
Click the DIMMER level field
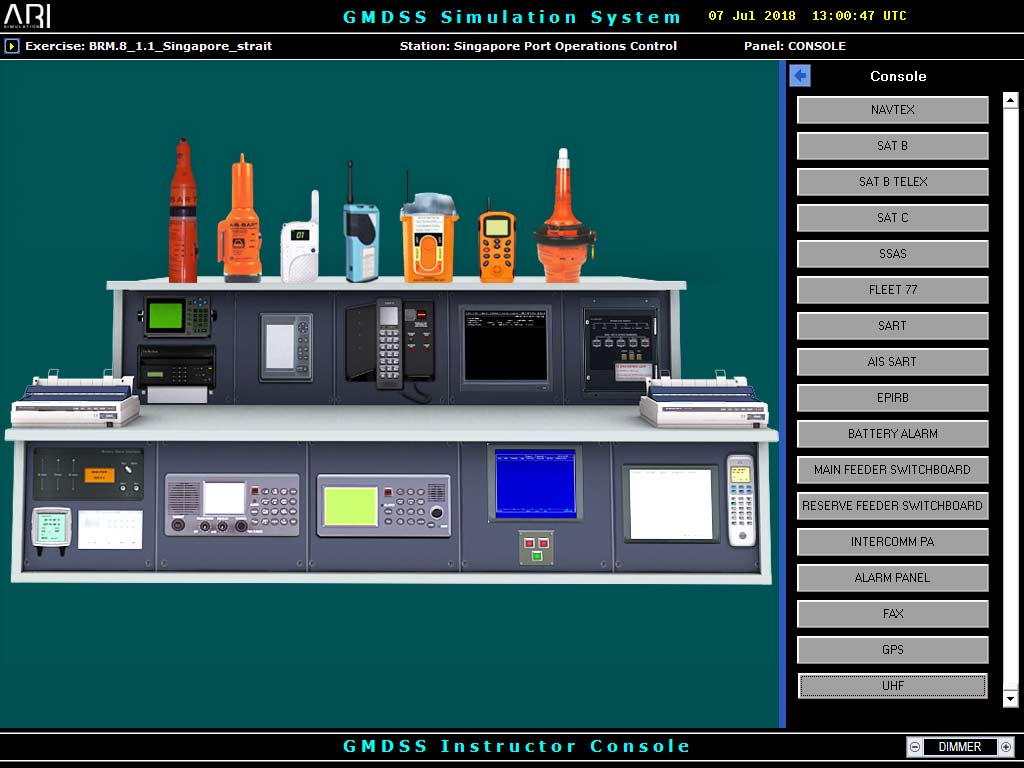[x=960, y=747]
